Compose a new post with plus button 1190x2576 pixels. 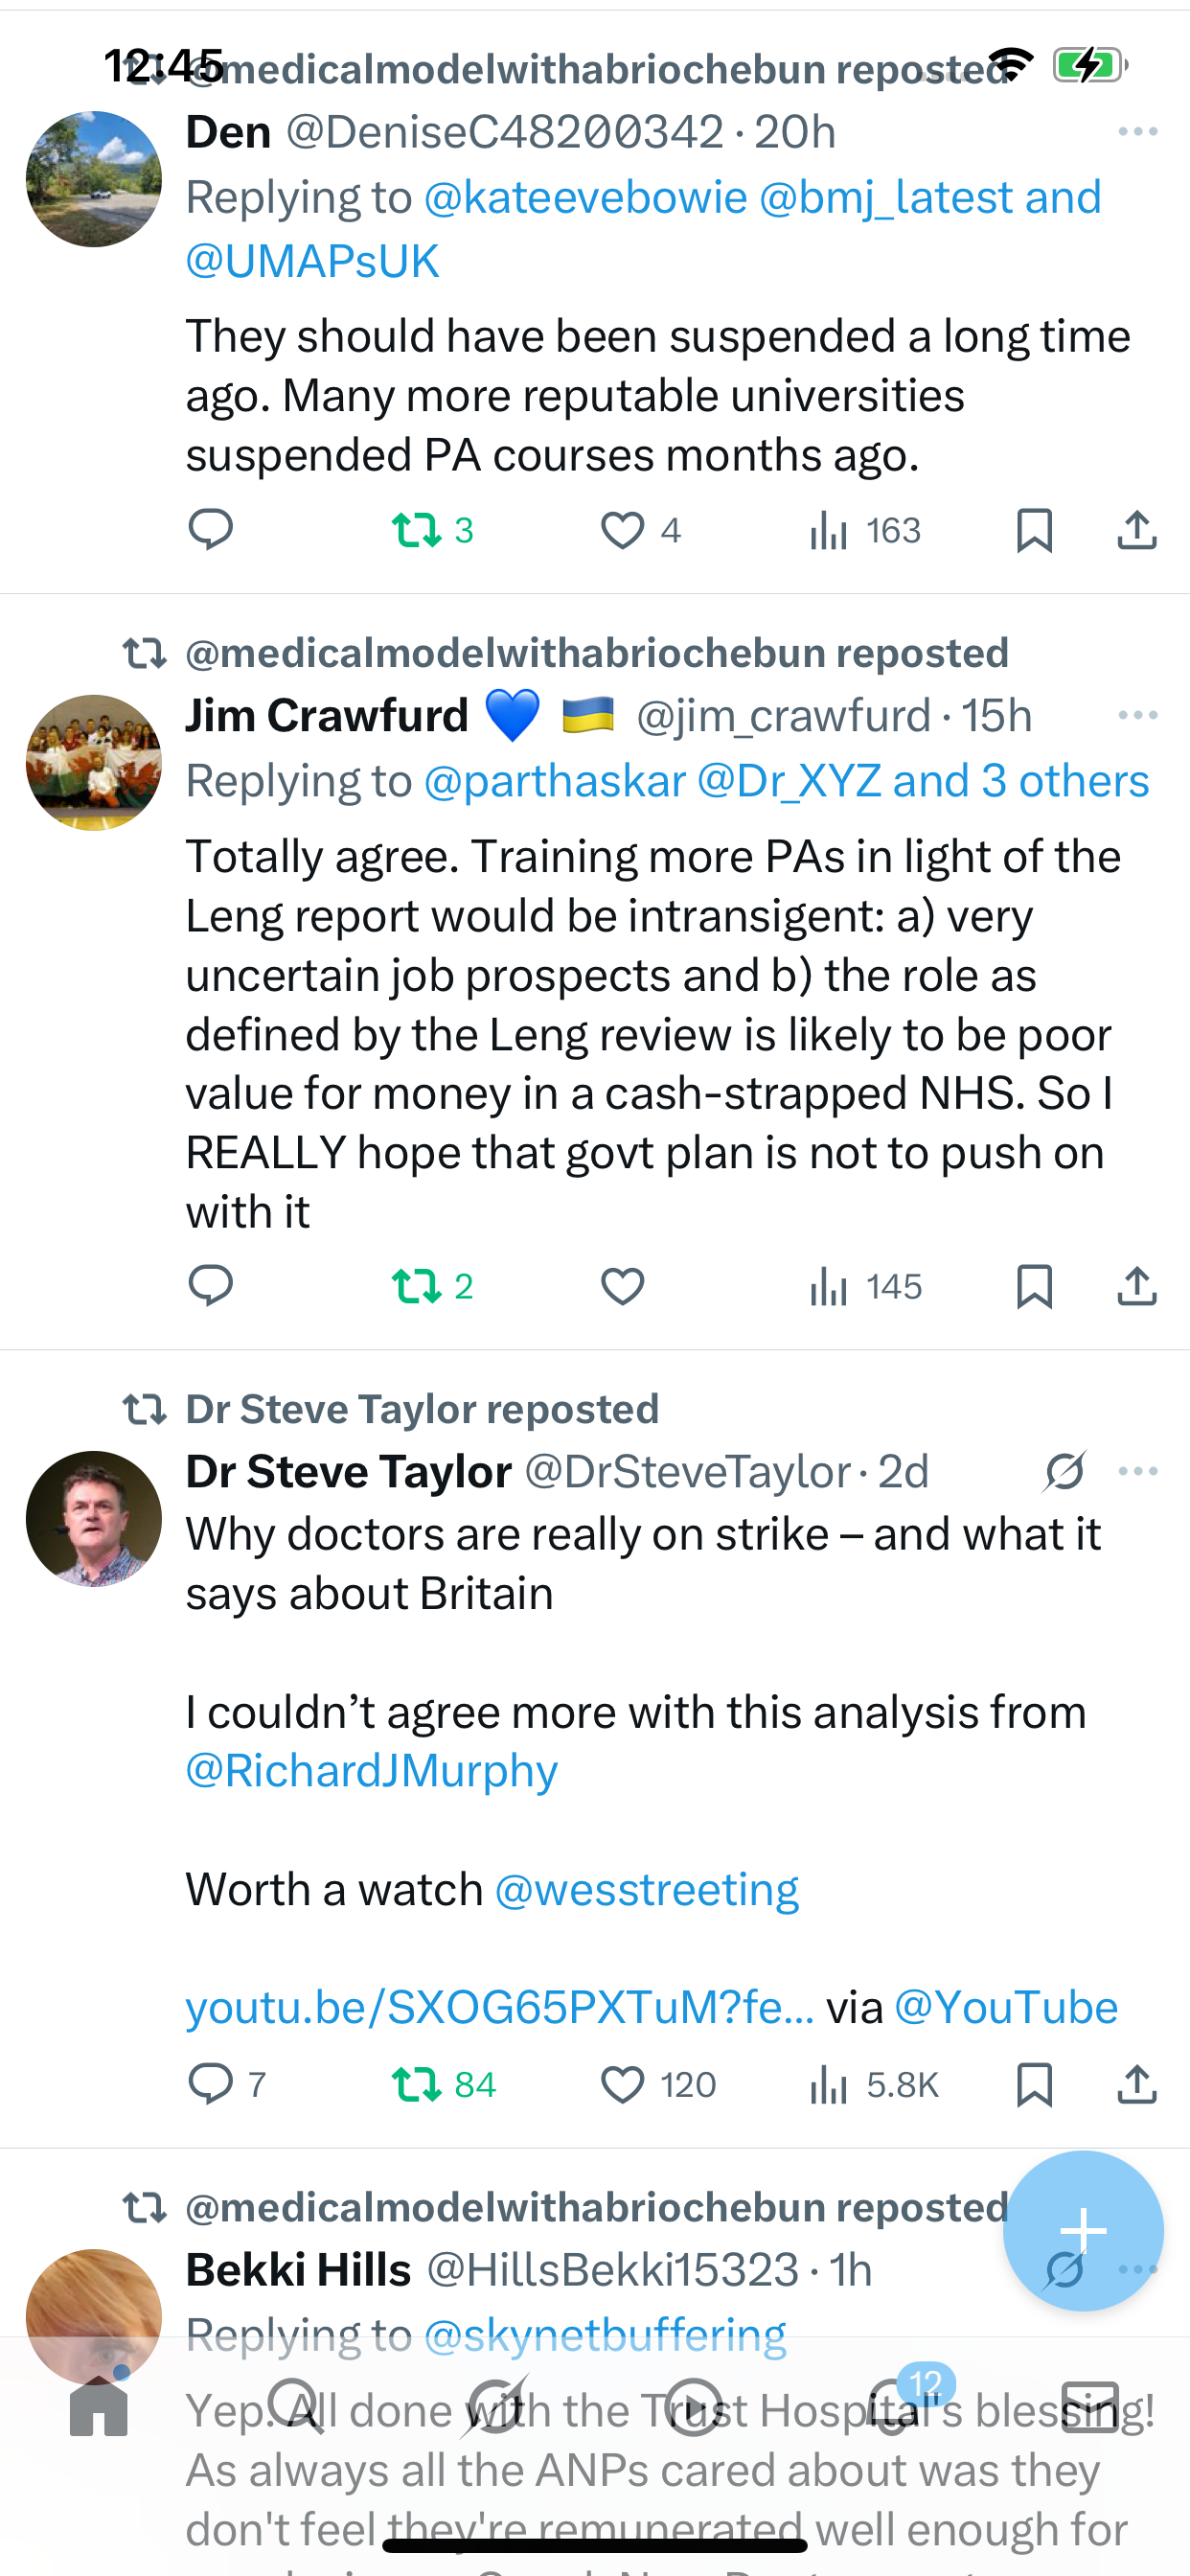(1083, 2230)
